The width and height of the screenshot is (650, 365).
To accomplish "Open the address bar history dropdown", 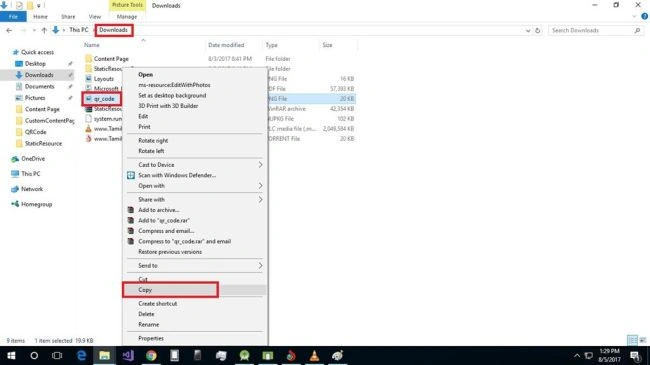I will 528,30.
